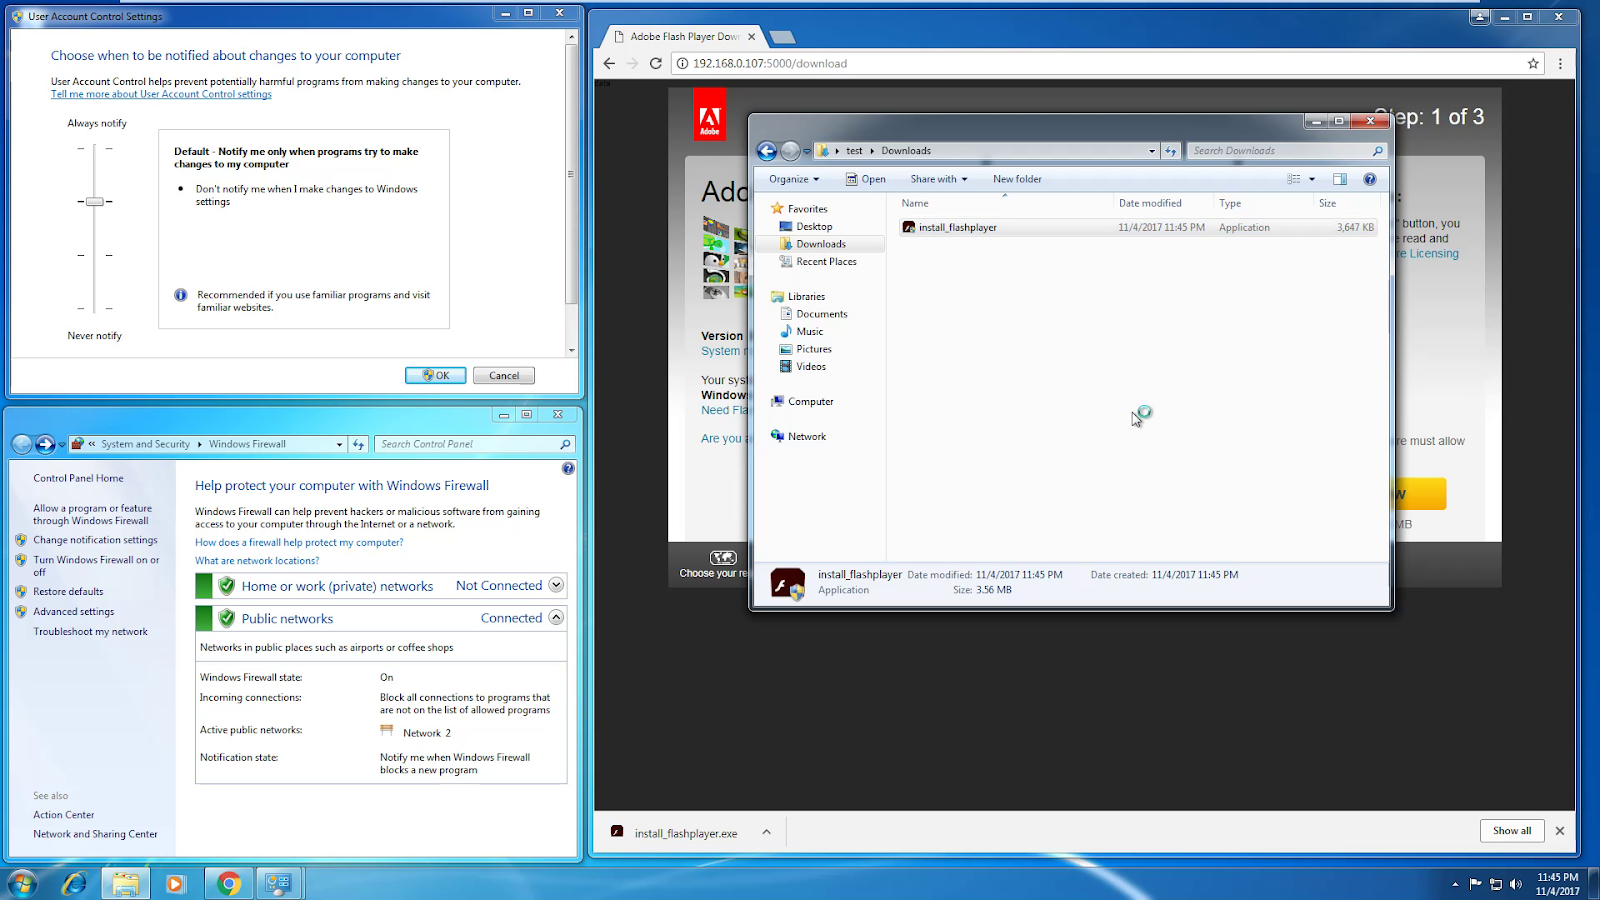Open the Share with dropdown

tap(939, 179)
